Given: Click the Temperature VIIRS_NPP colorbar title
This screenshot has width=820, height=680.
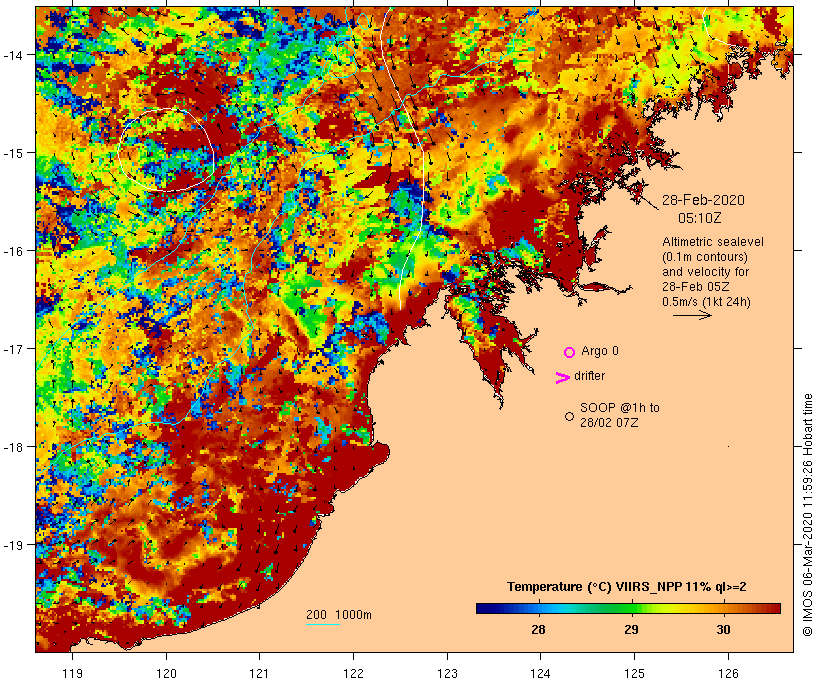Looking at the screenshot, I should [627, 587].
